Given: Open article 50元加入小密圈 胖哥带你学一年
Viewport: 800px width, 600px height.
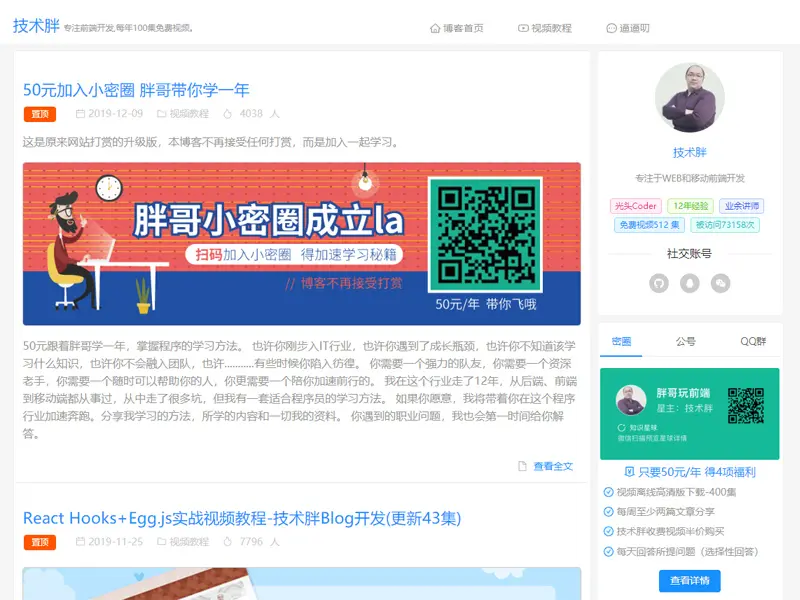Looking at the screenshot, I should coord(136,90).
